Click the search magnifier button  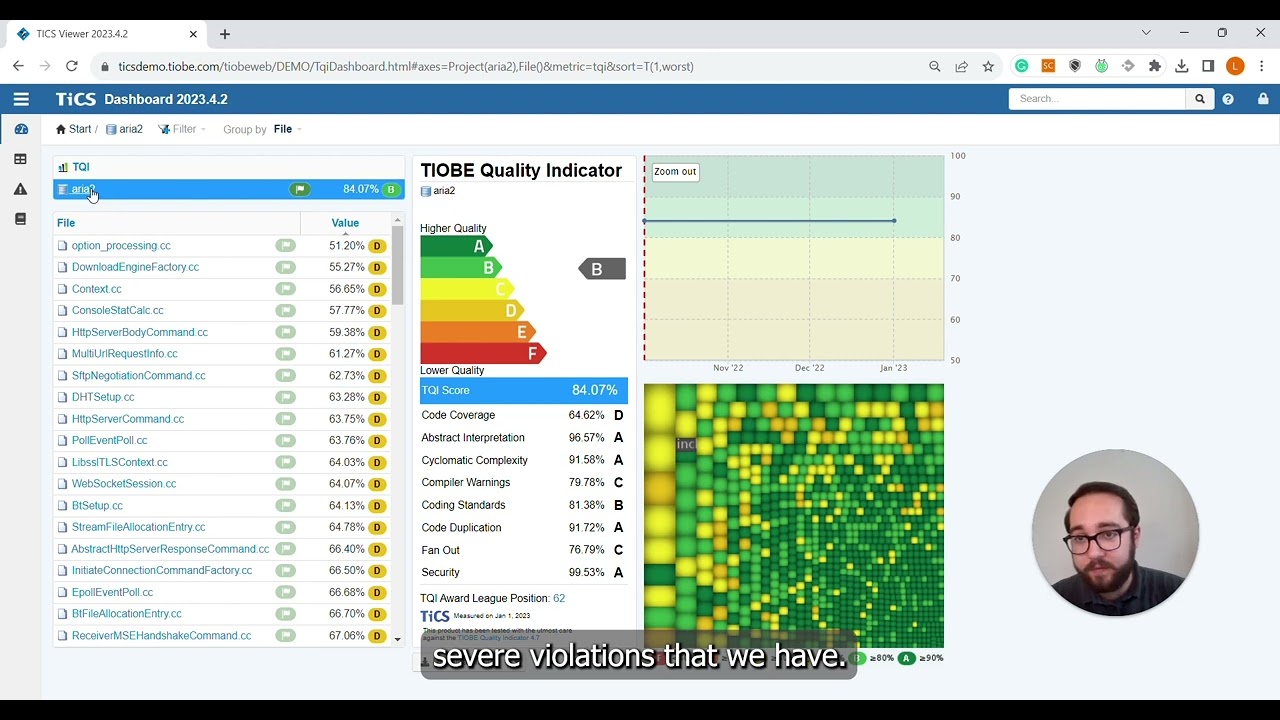[x=1200, y=99]
